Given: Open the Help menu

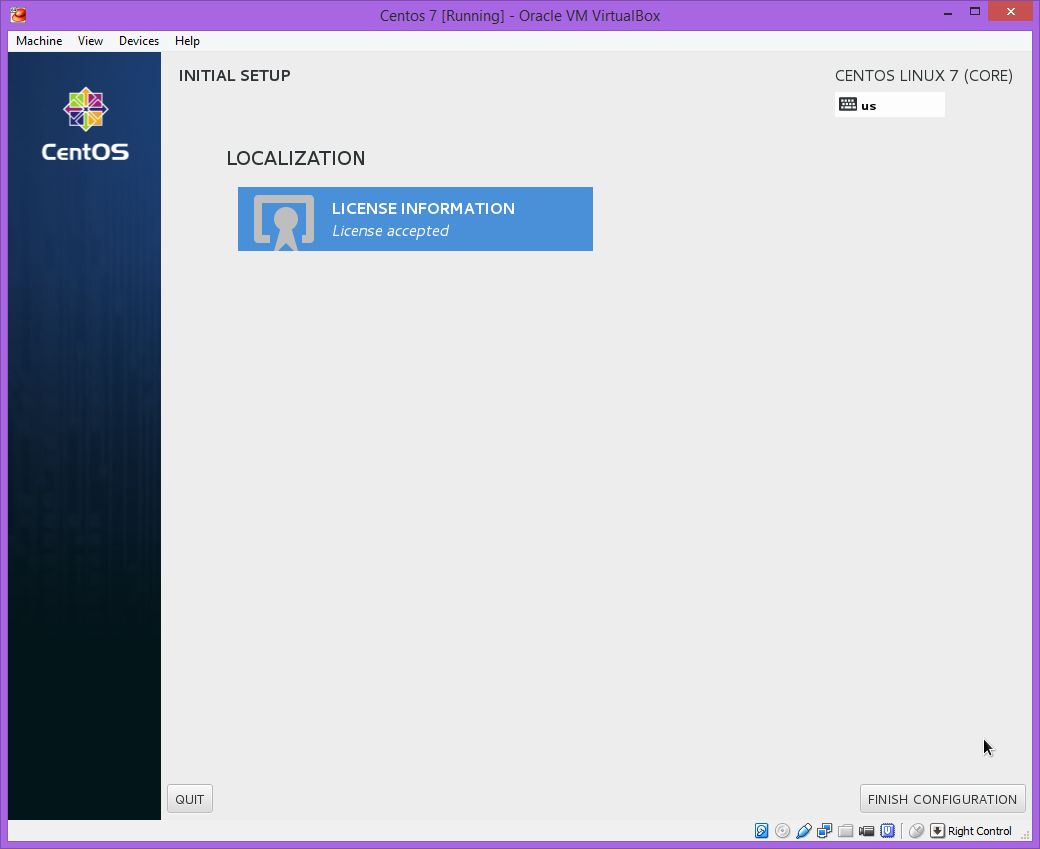Looking at the screenshot, I should pyautogui.click(x=187, y=40).
